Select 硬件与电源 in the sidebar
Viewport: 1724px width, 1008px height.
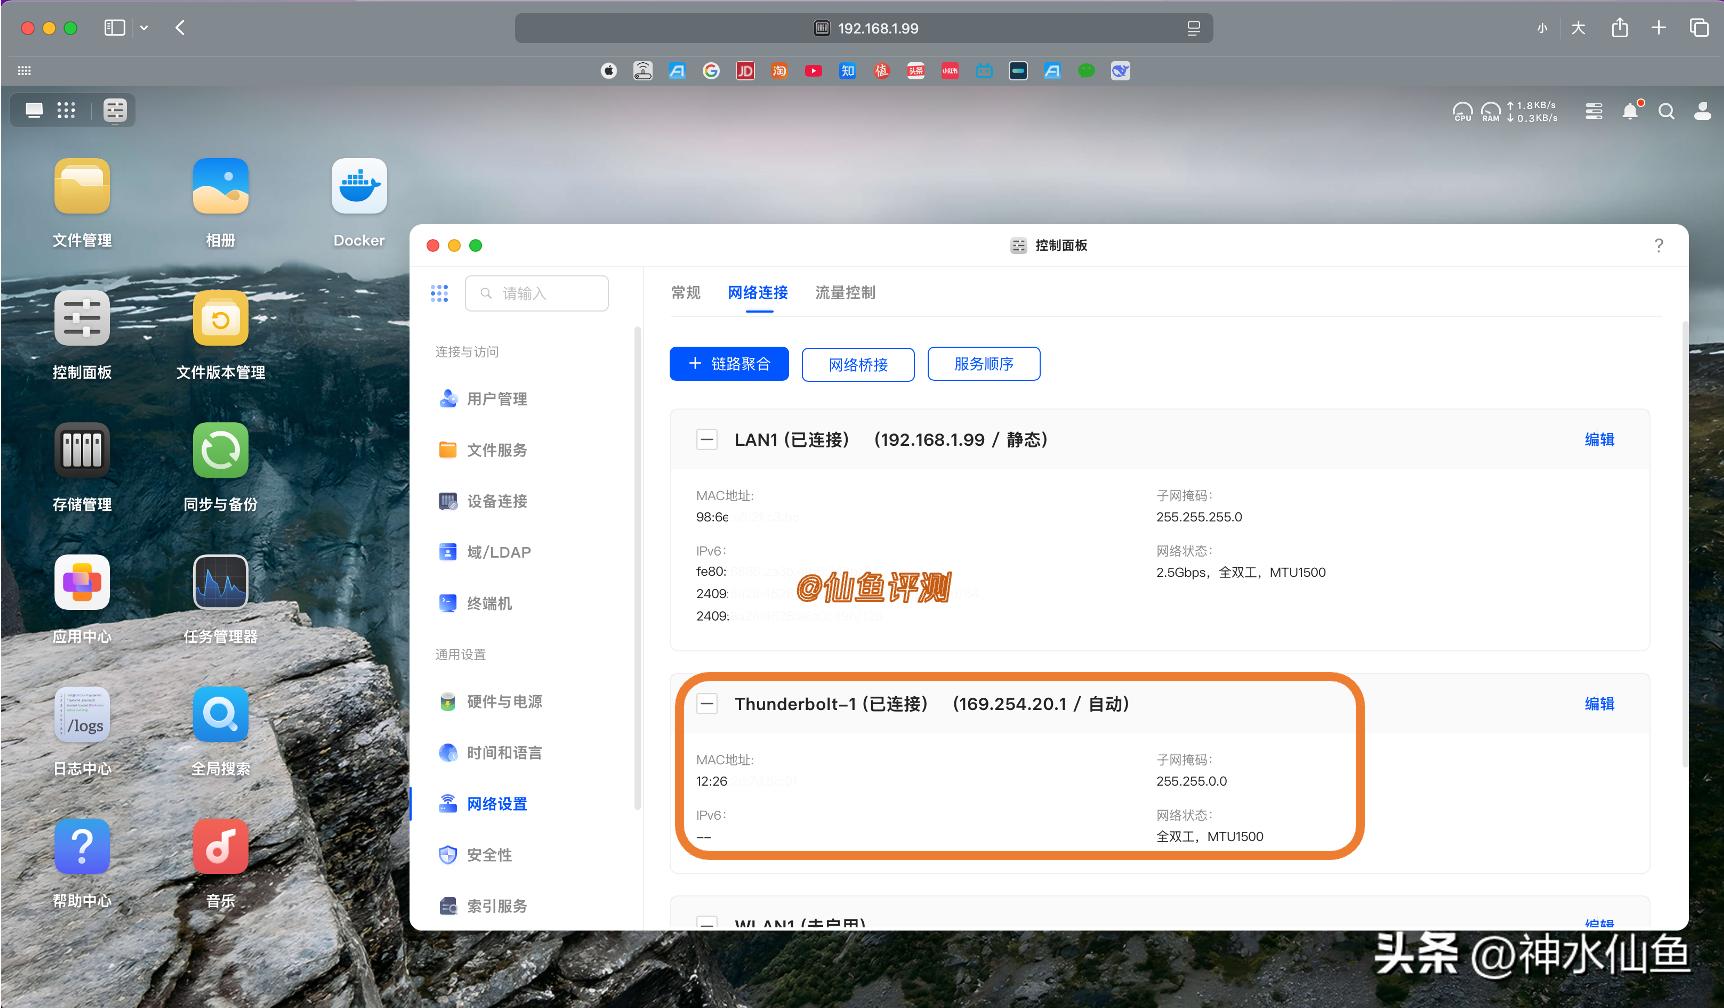pos(504,702)
